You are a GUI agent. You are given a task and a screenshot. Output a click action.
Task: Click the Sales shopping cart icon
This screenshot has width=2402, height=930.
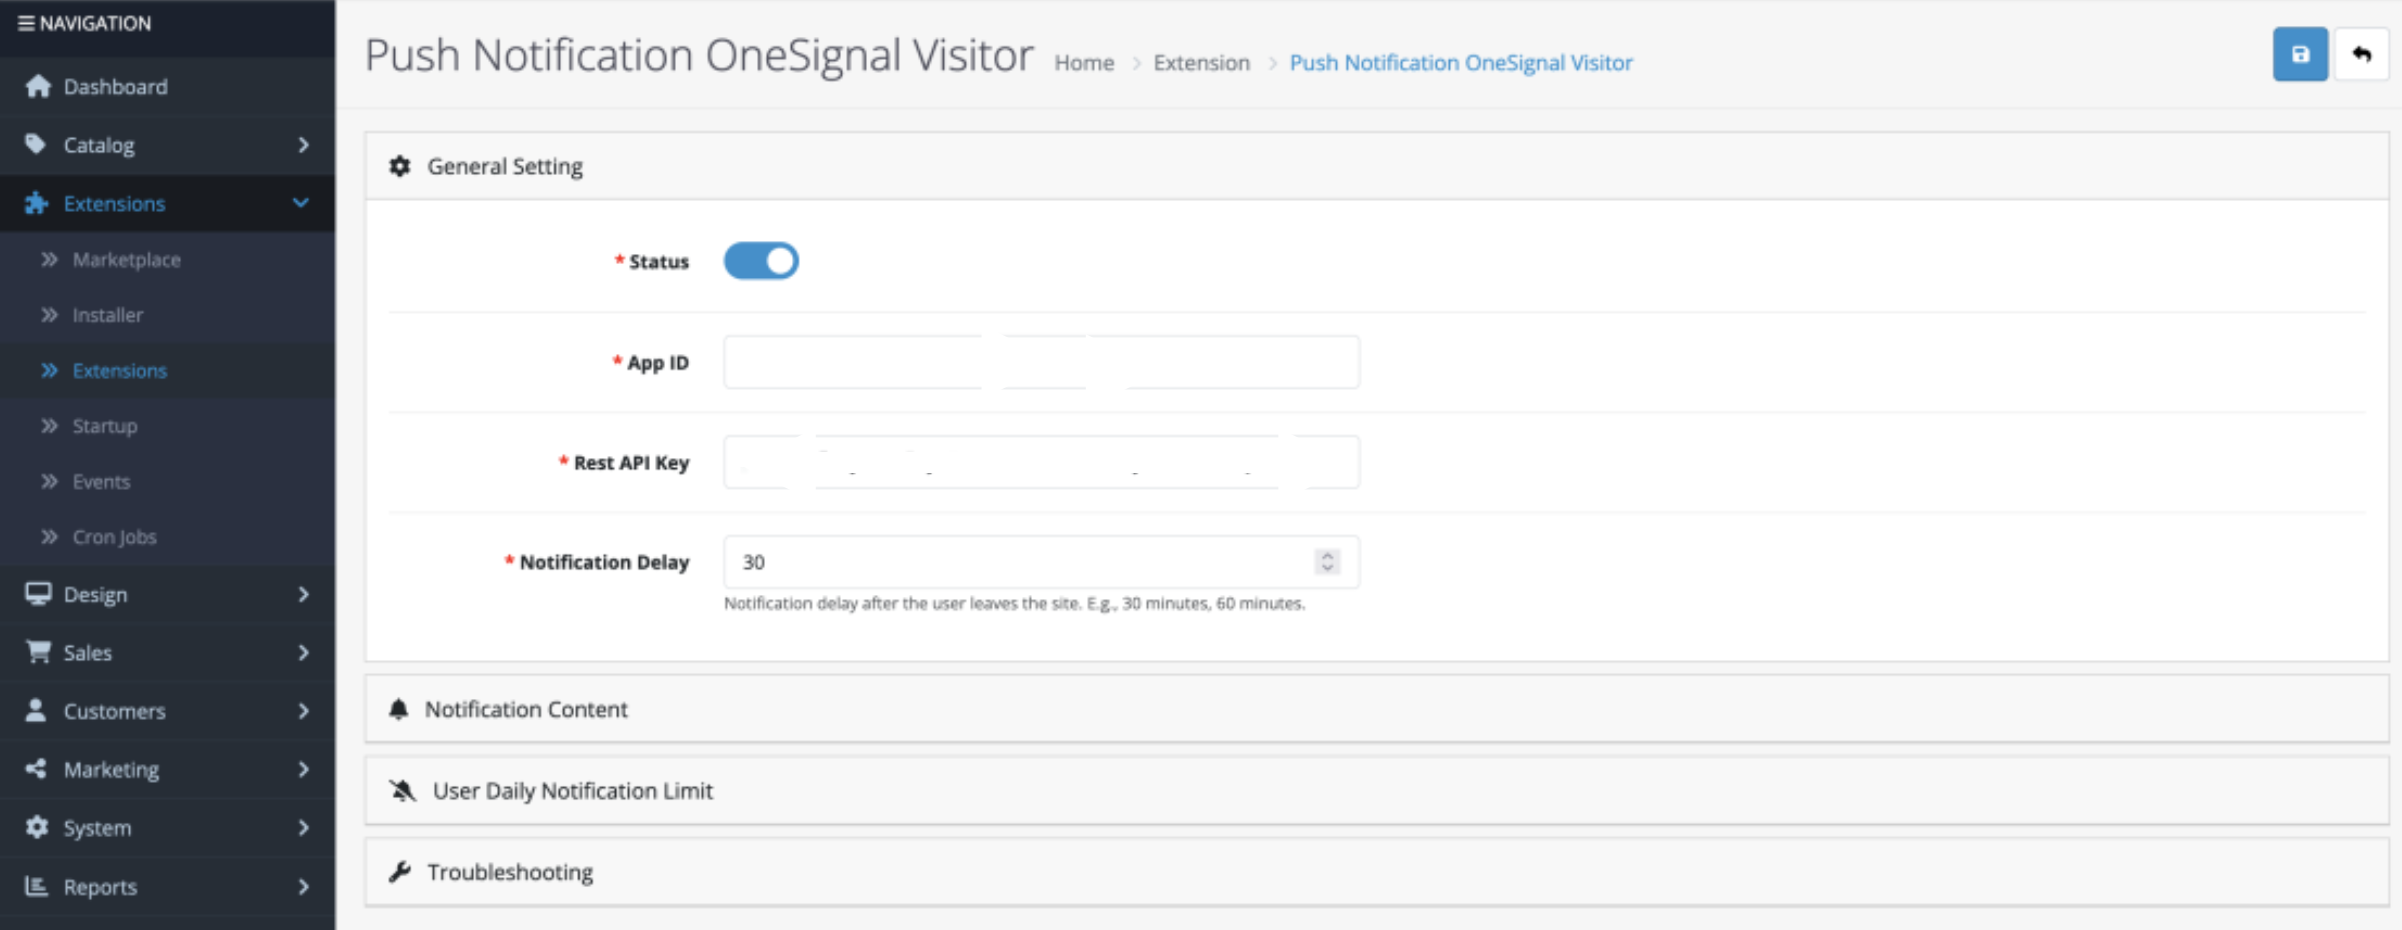pyautogui.click(x=38, y=652)
